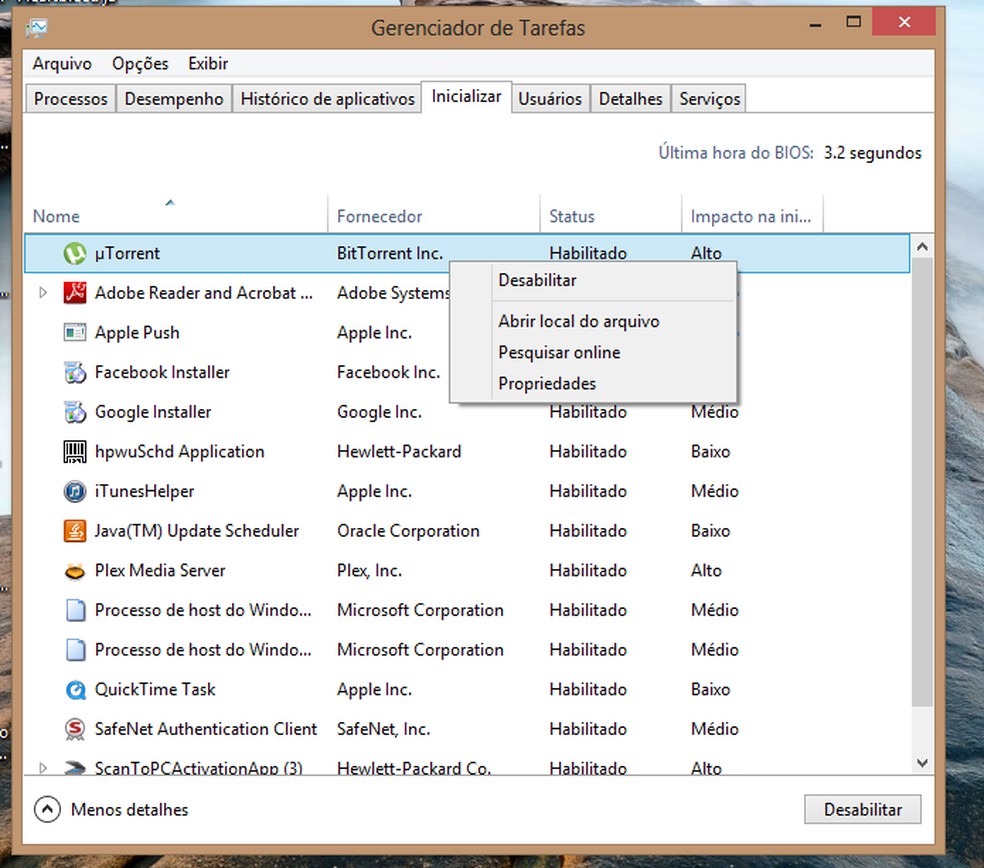984x868 pixels.
Task: Open the Exibir menu
Action: point(208,63)
